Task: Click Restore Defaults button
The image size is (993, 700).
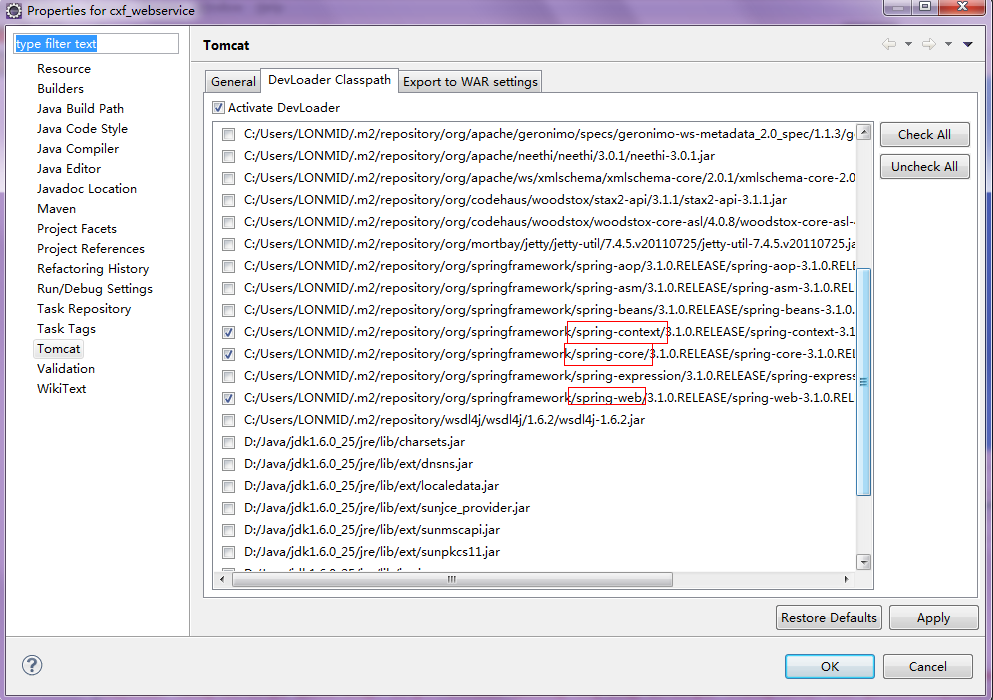Action: 828,618
